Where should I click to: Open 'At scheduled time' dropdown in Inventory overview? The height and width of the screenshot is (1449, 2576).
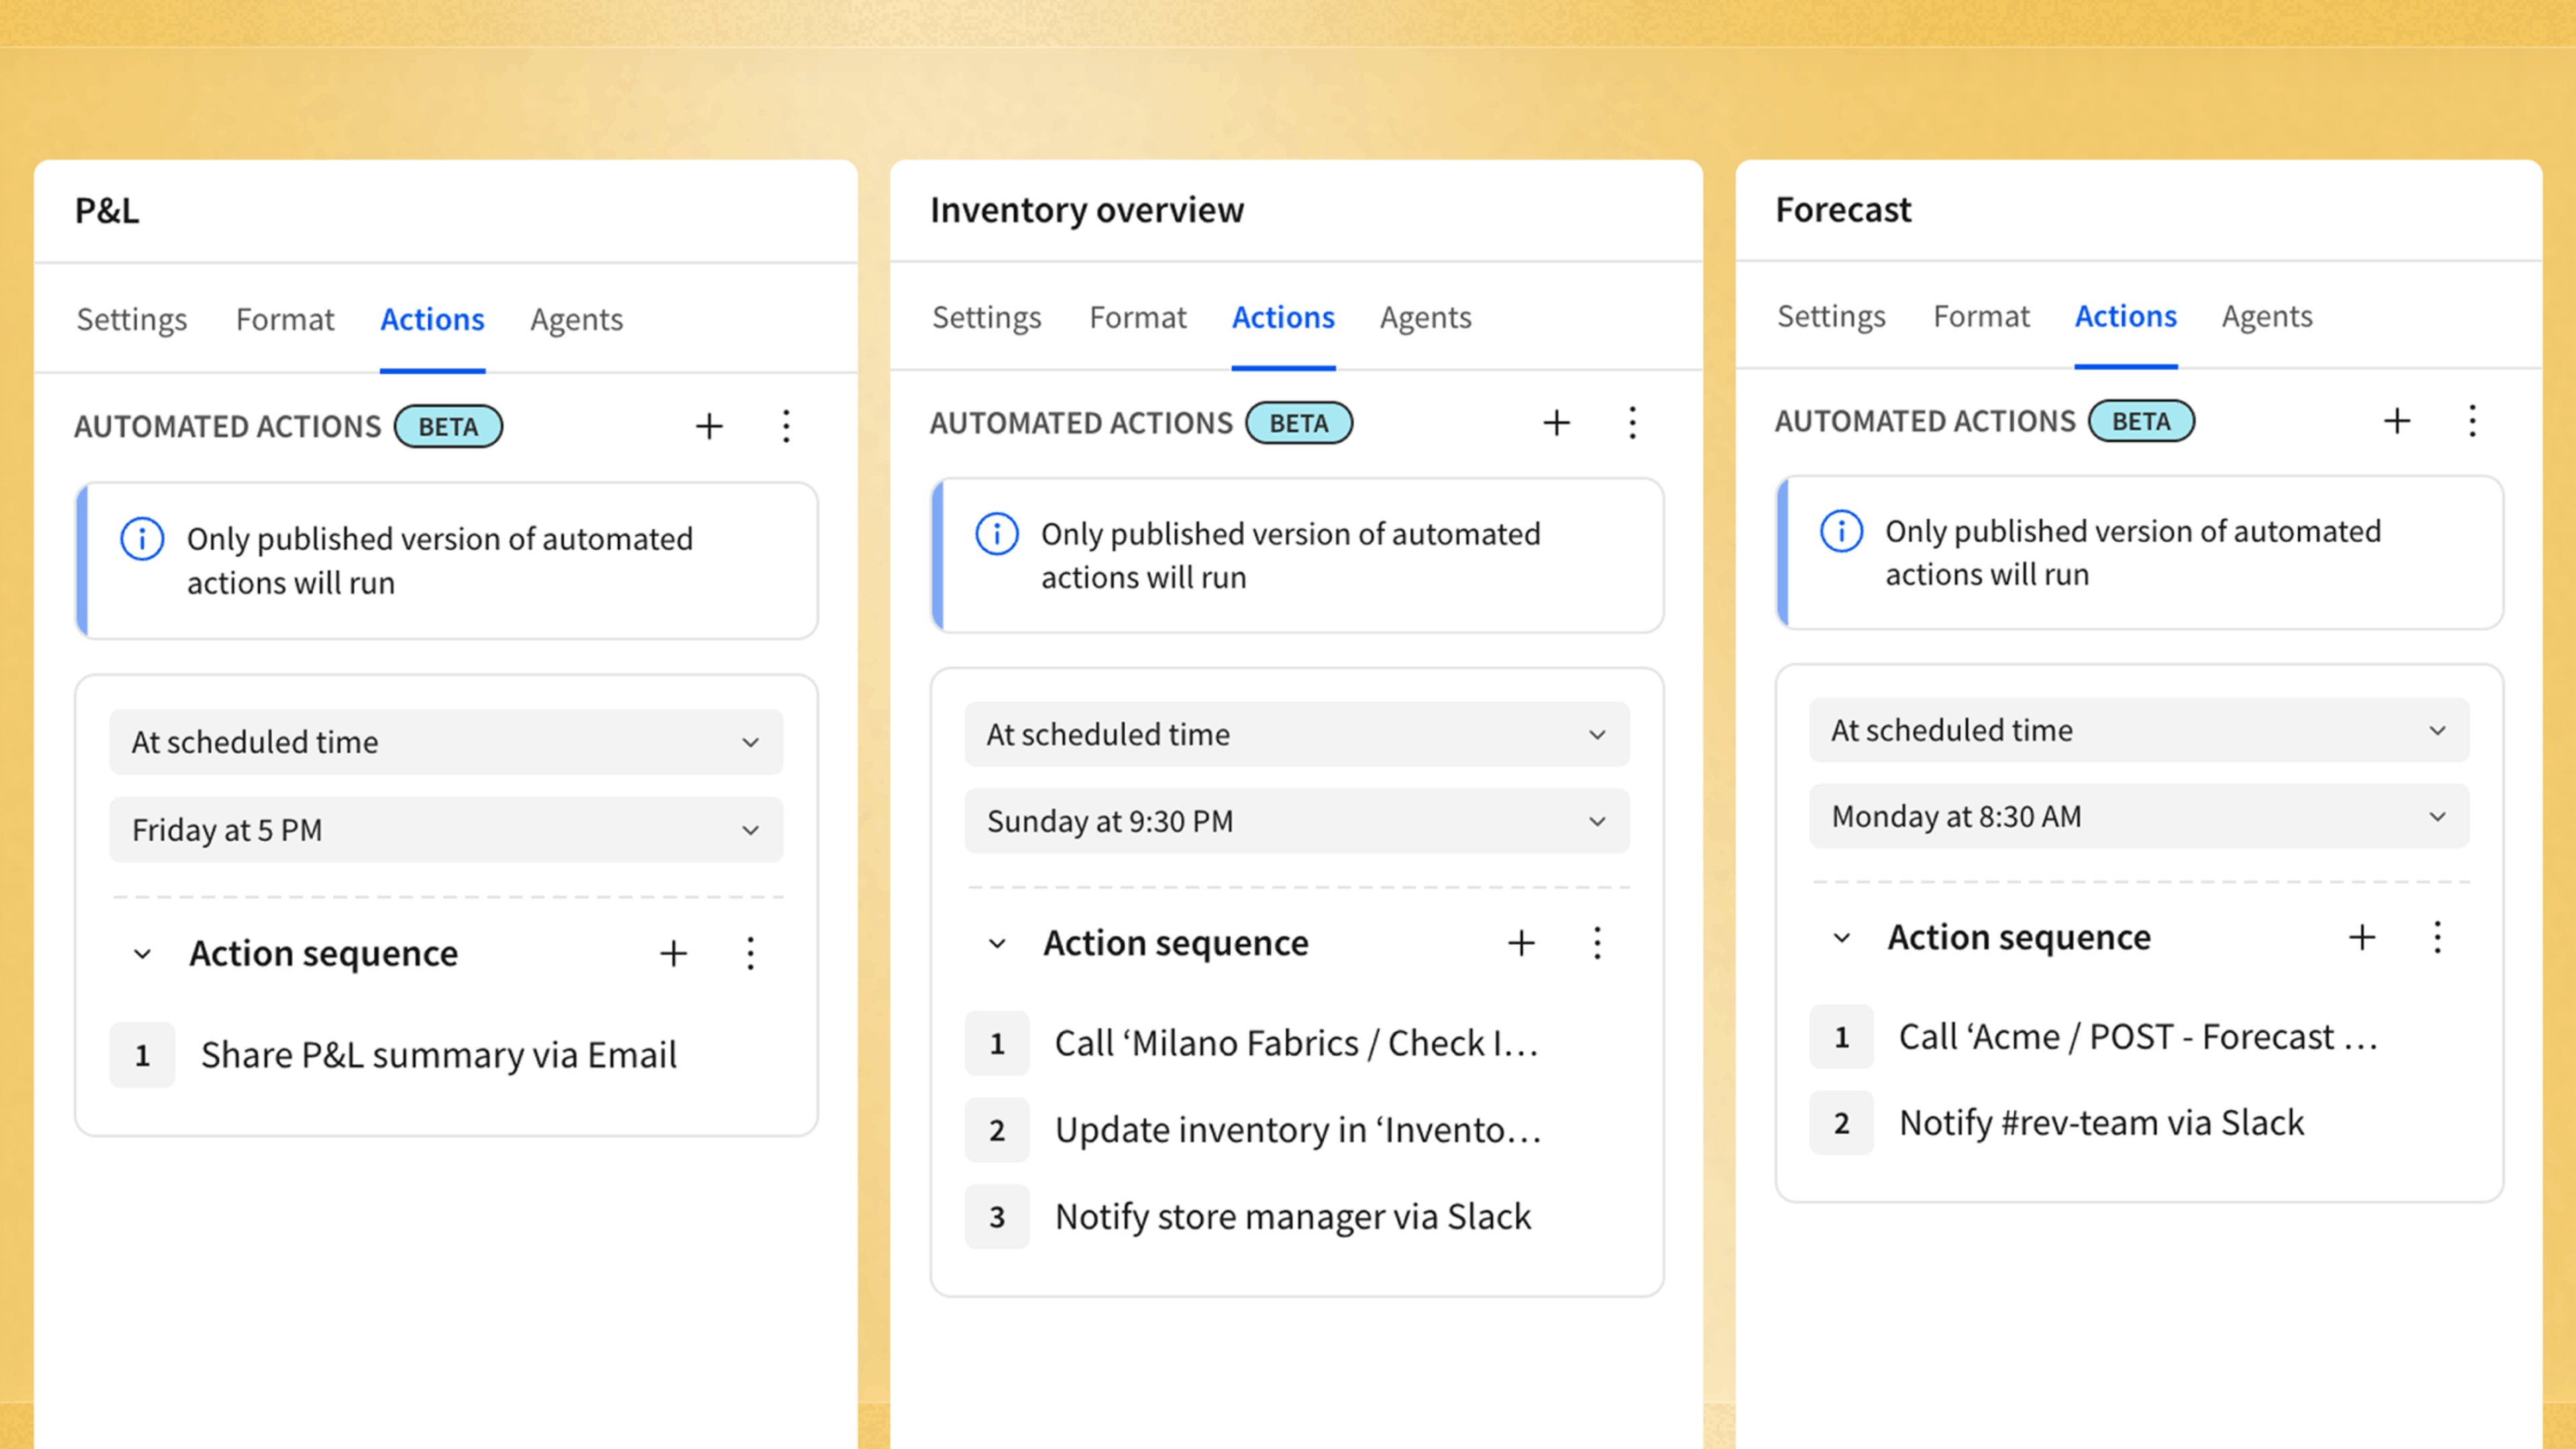click(x=1297, y=735)
